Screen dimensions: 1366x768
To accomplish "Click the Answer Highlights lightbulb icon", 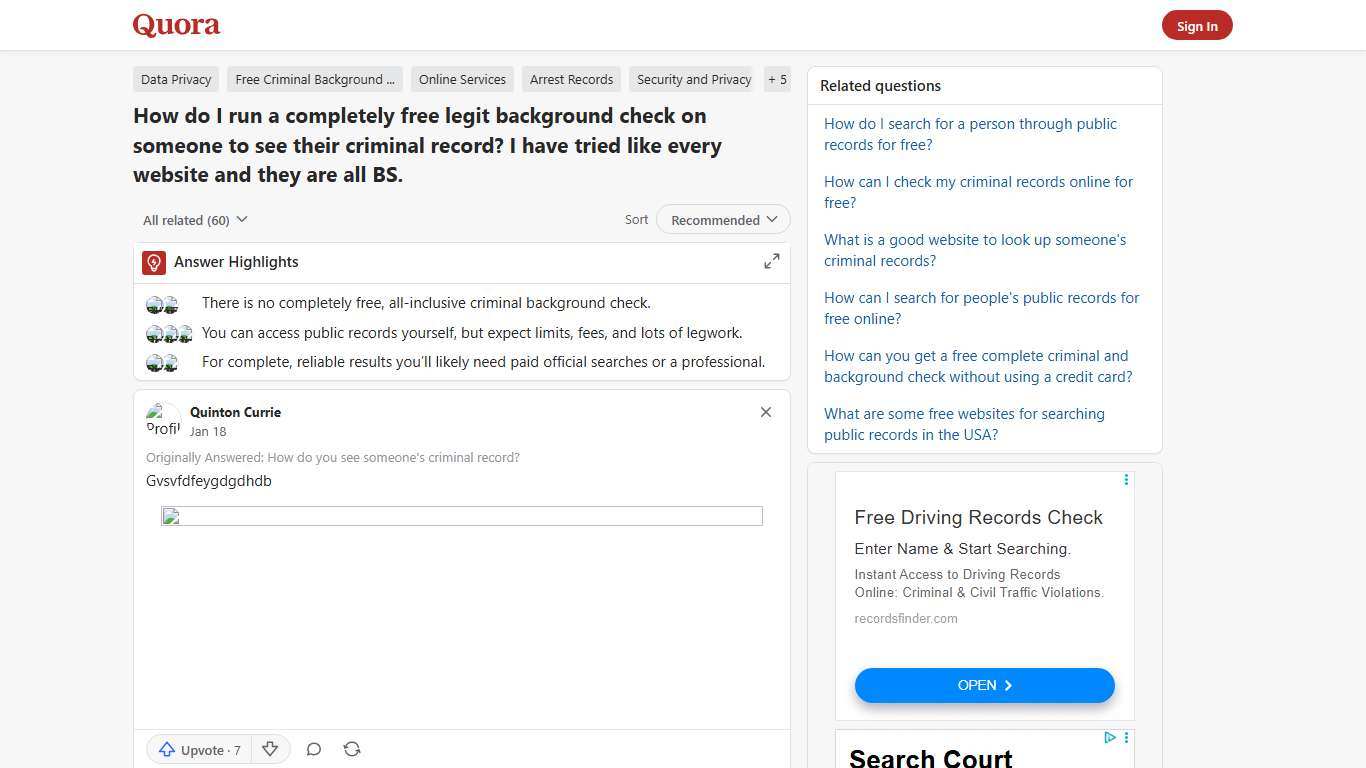I will 153,262.
